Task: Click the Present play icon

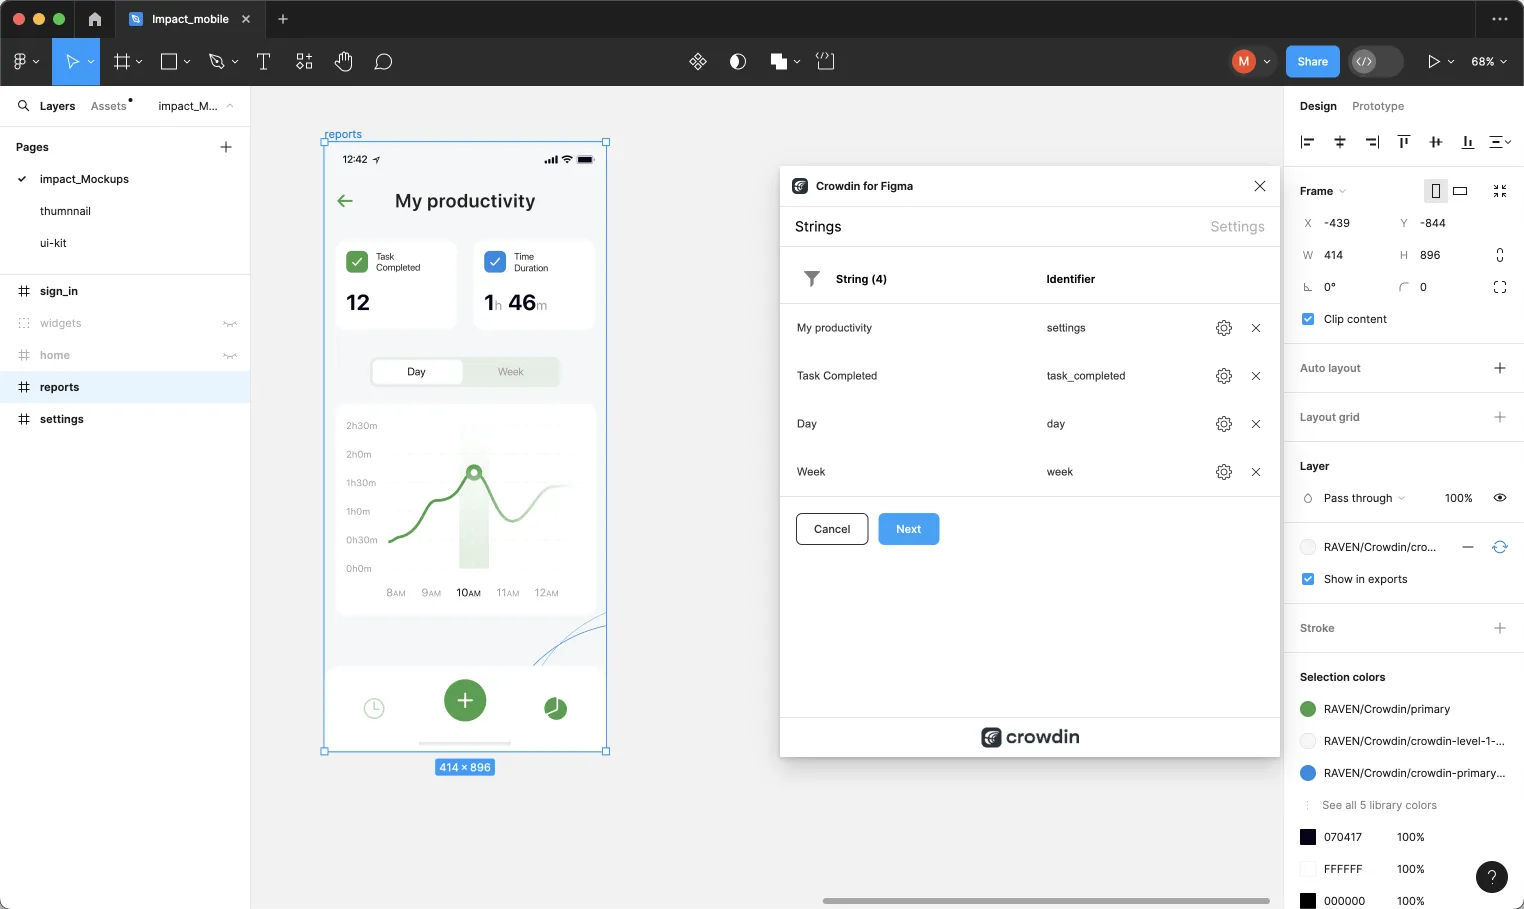Action: pos(1433,62)
